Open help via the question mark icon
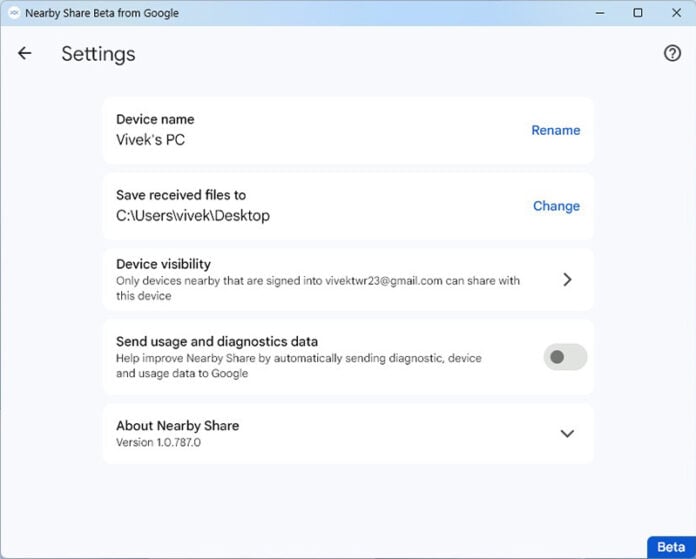The image size is (696, 559). click(672, 54)
